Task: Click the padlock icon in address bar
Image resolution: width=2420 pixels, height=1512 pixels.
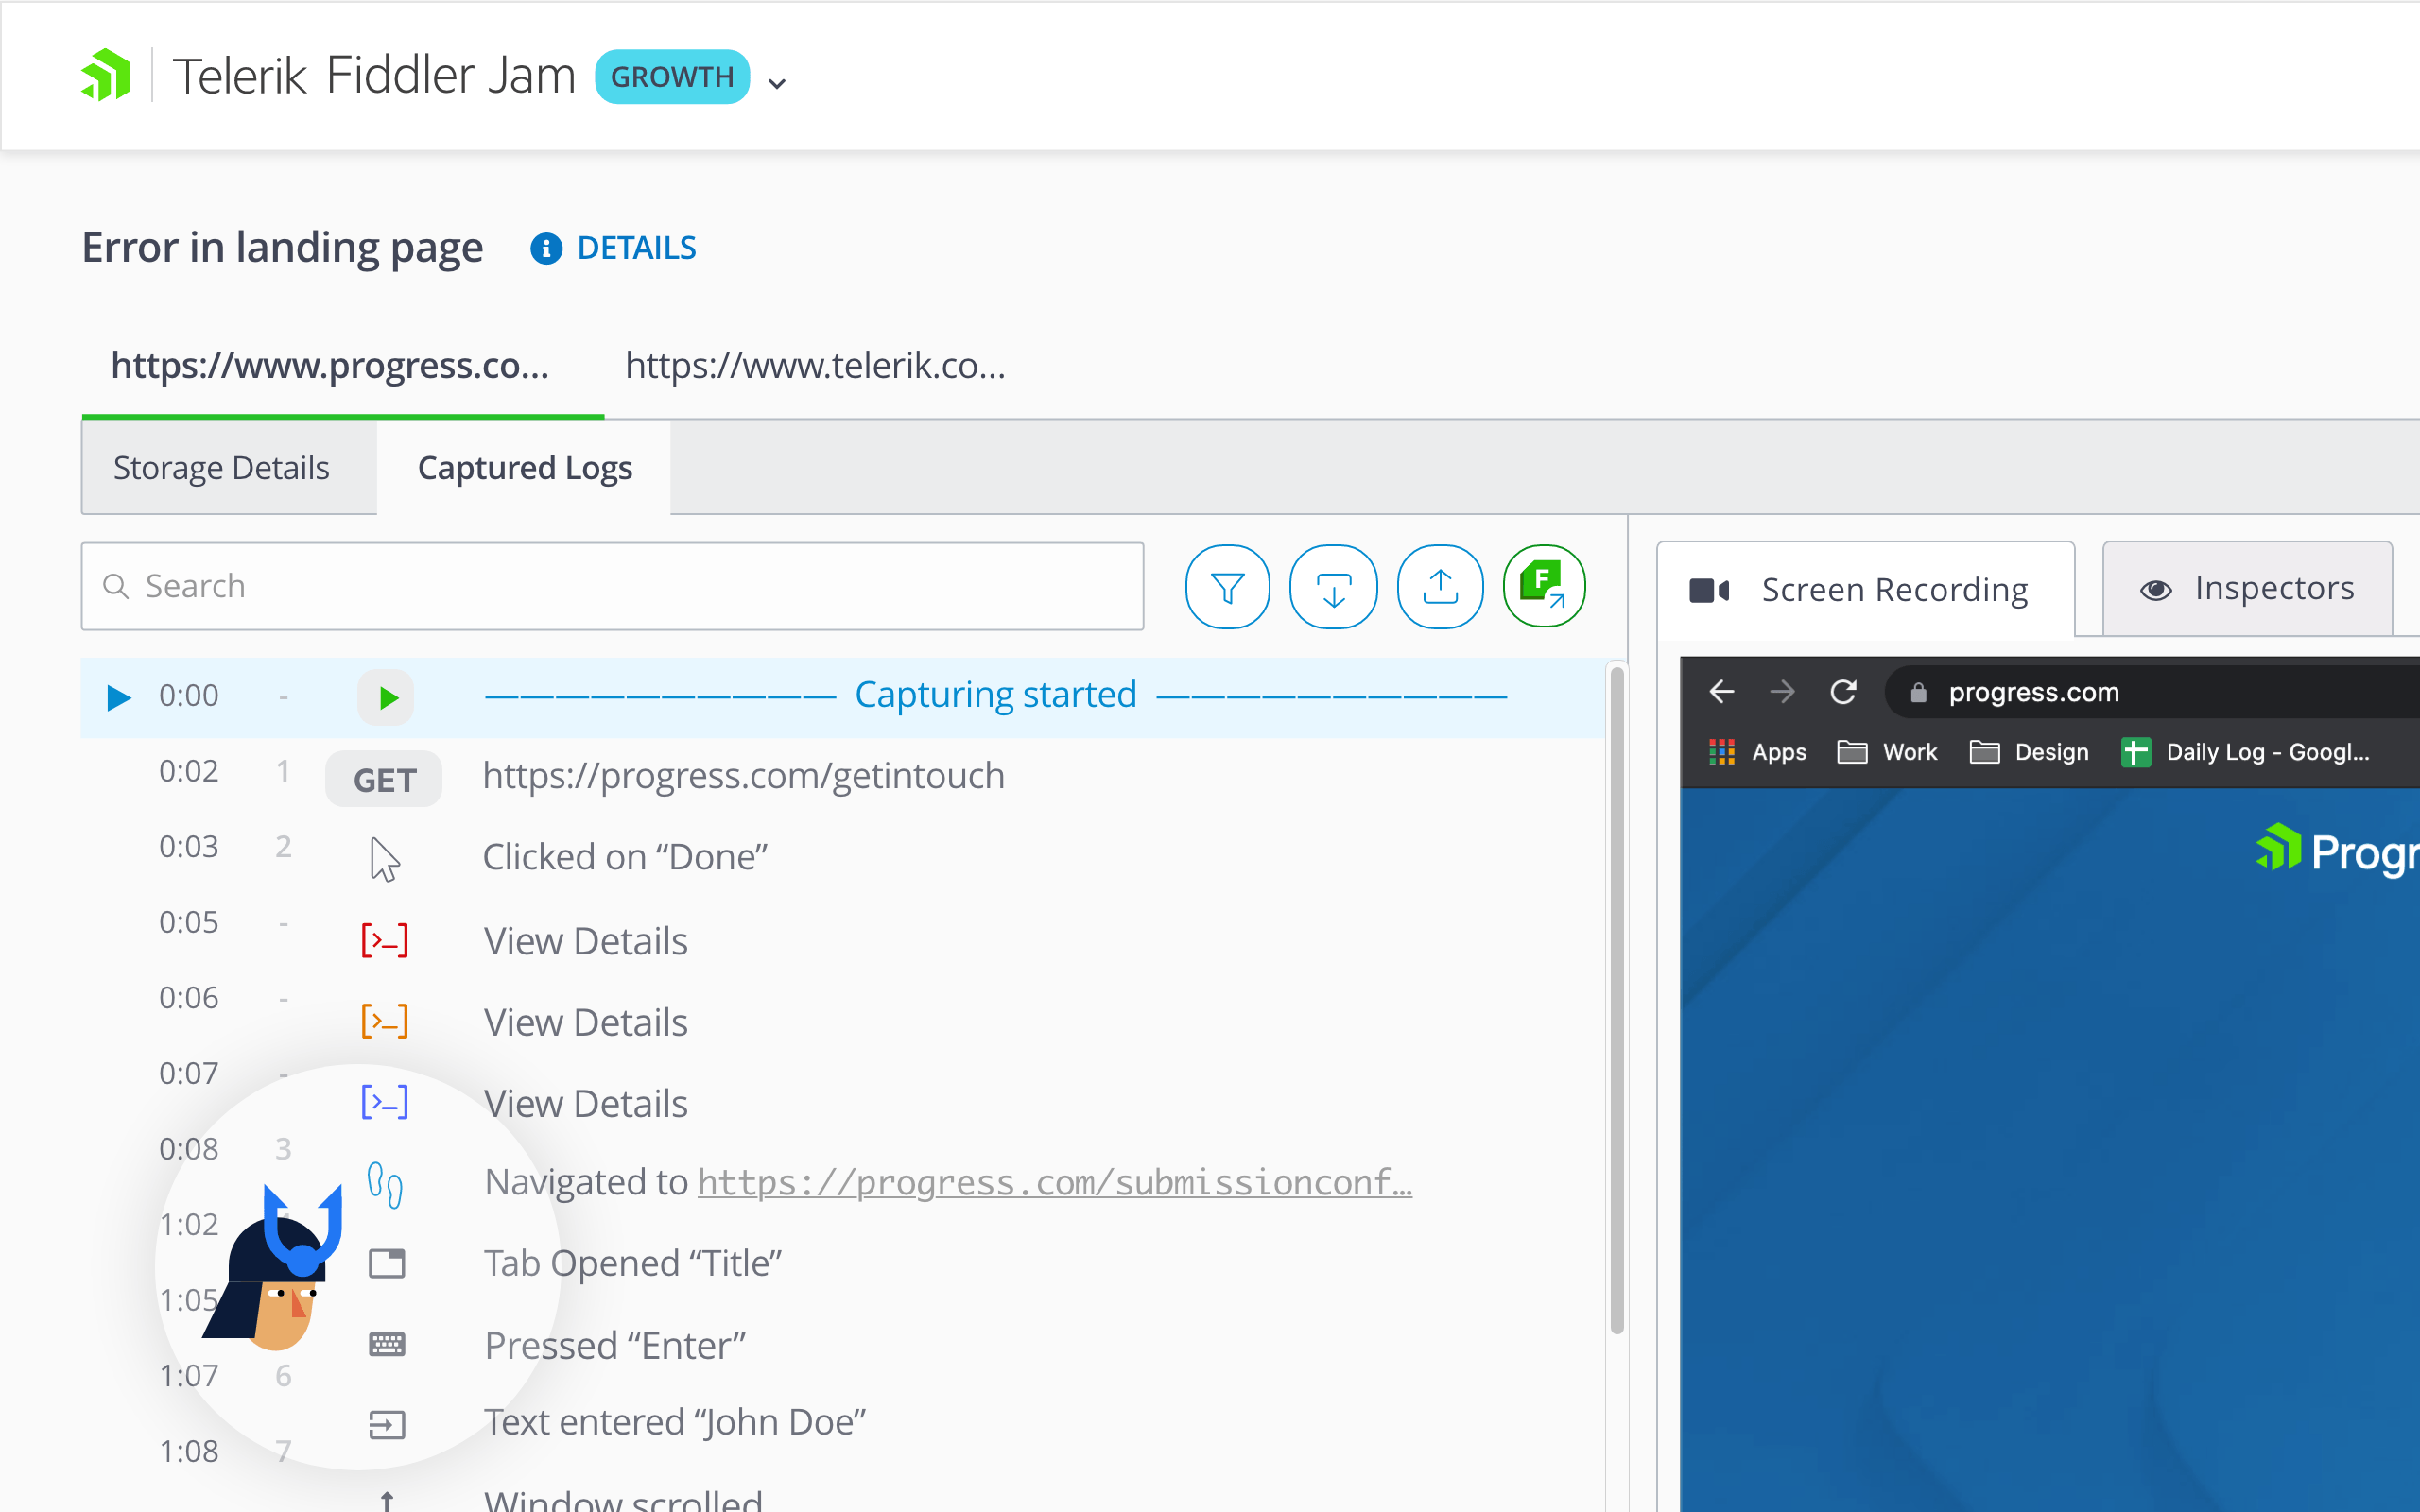Action: click(1917, 692)
